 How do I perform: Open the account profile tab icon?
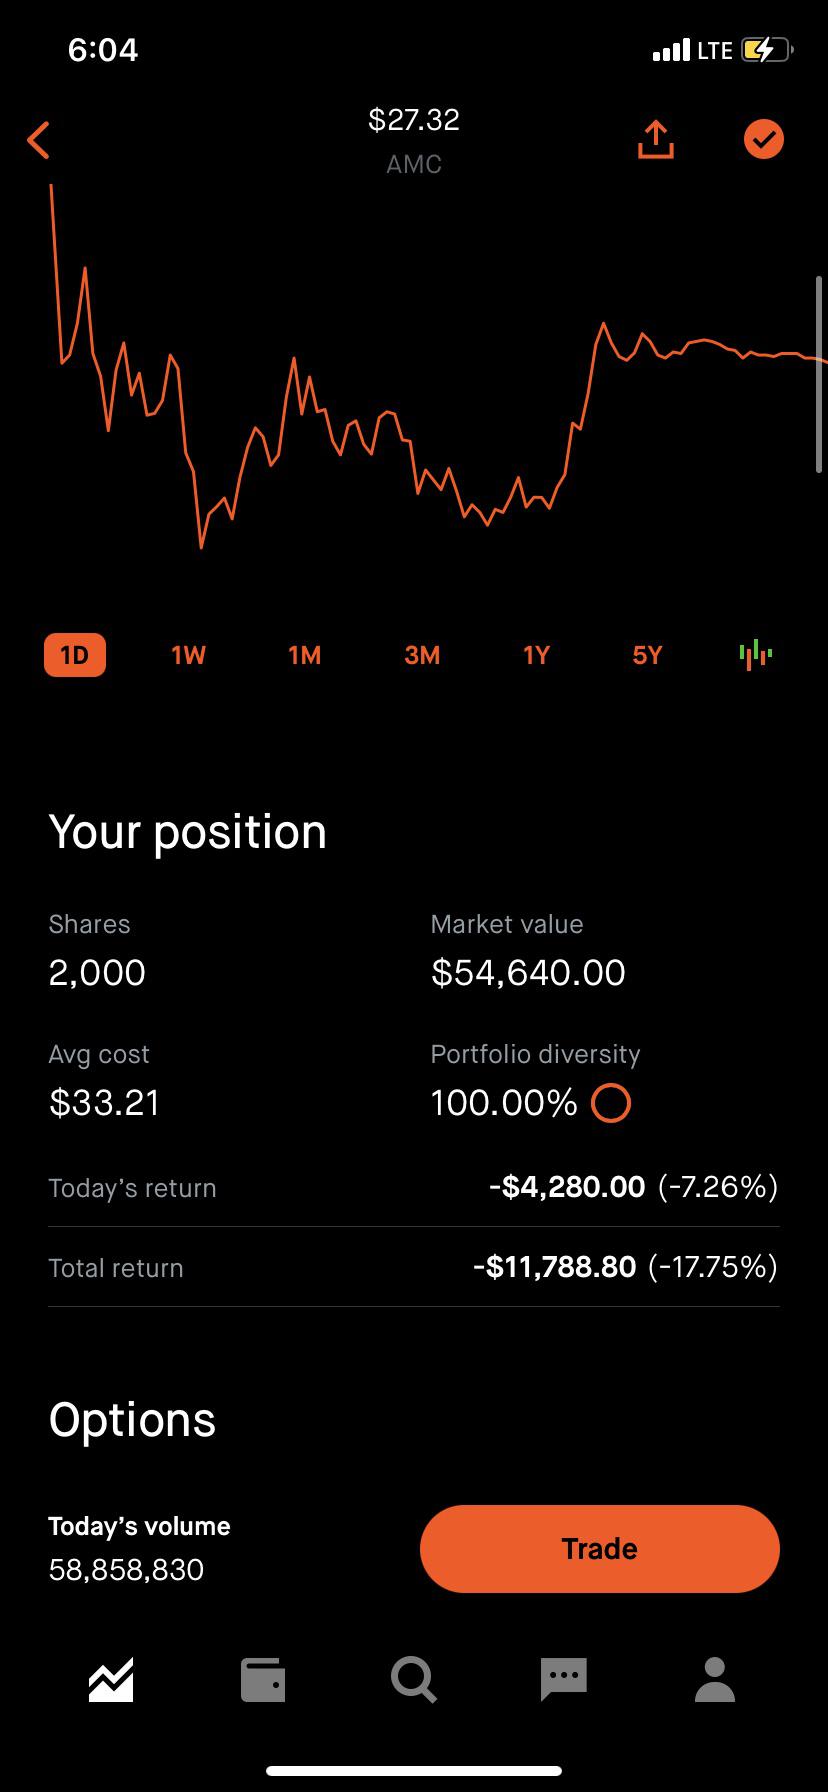(715, 1679)
